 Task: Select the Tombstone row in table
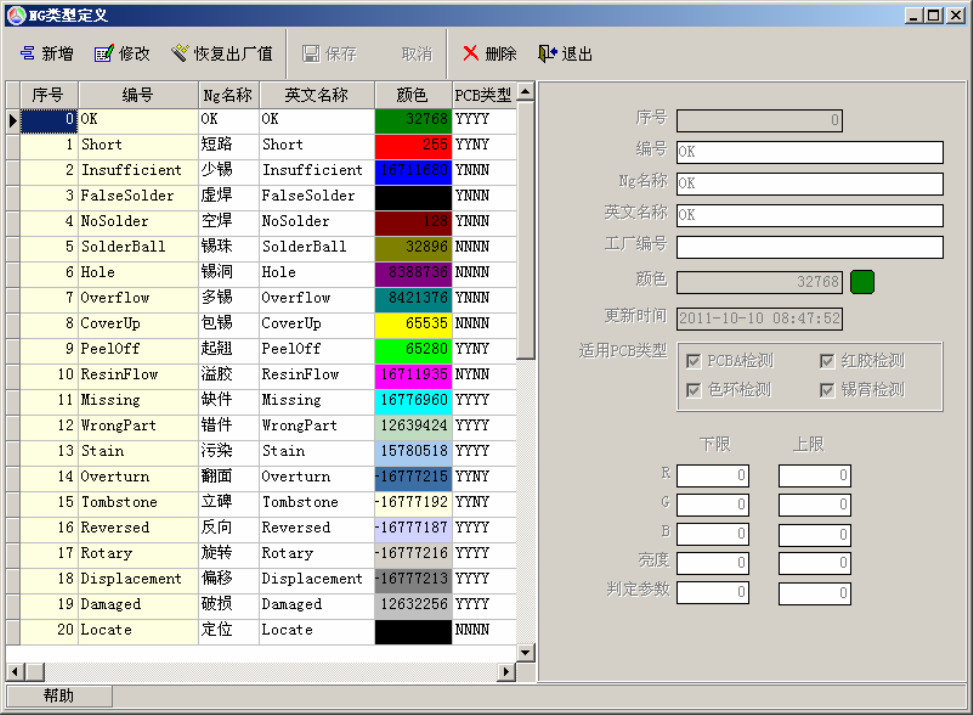[x=119, y=502]
